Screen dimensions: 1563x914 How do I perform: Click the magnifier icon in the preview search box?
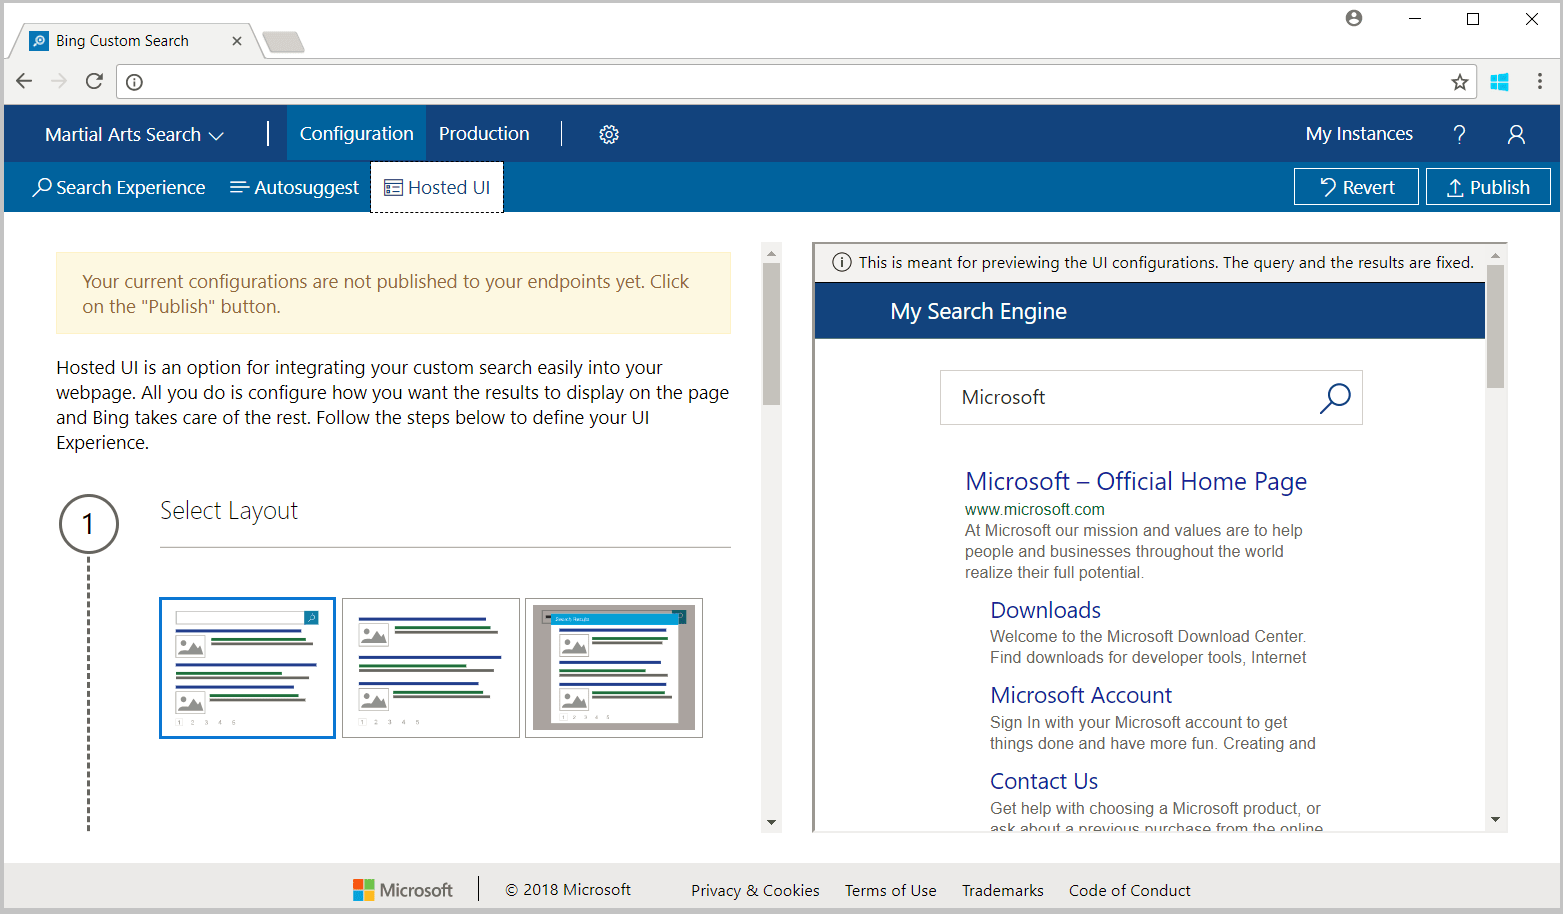(1336, 397)
